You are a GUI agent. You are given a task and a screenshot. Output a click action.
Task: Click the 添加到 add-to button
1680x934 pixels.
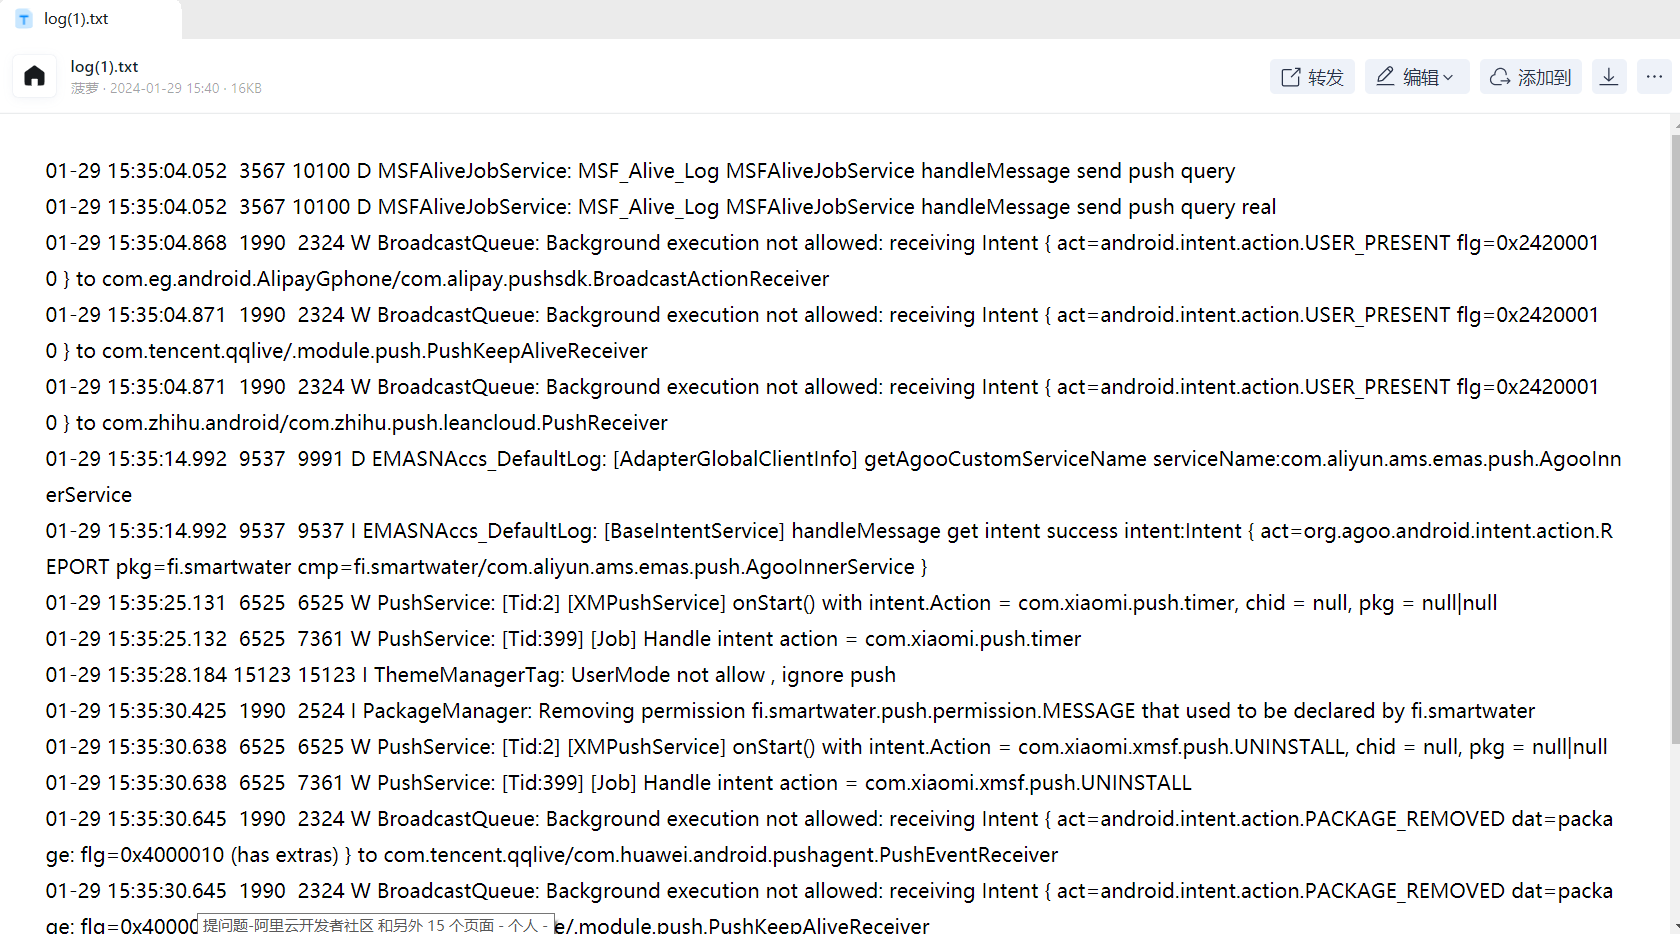(1530, 77)
